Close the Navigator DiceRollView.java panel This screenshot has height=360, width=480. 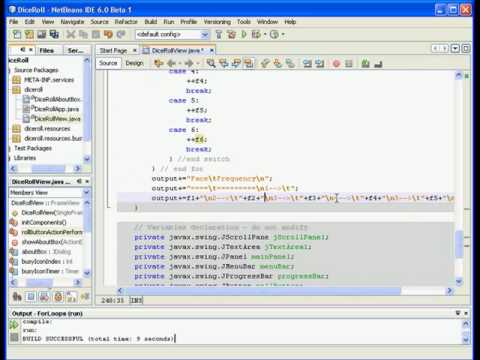tap(87, 181)
